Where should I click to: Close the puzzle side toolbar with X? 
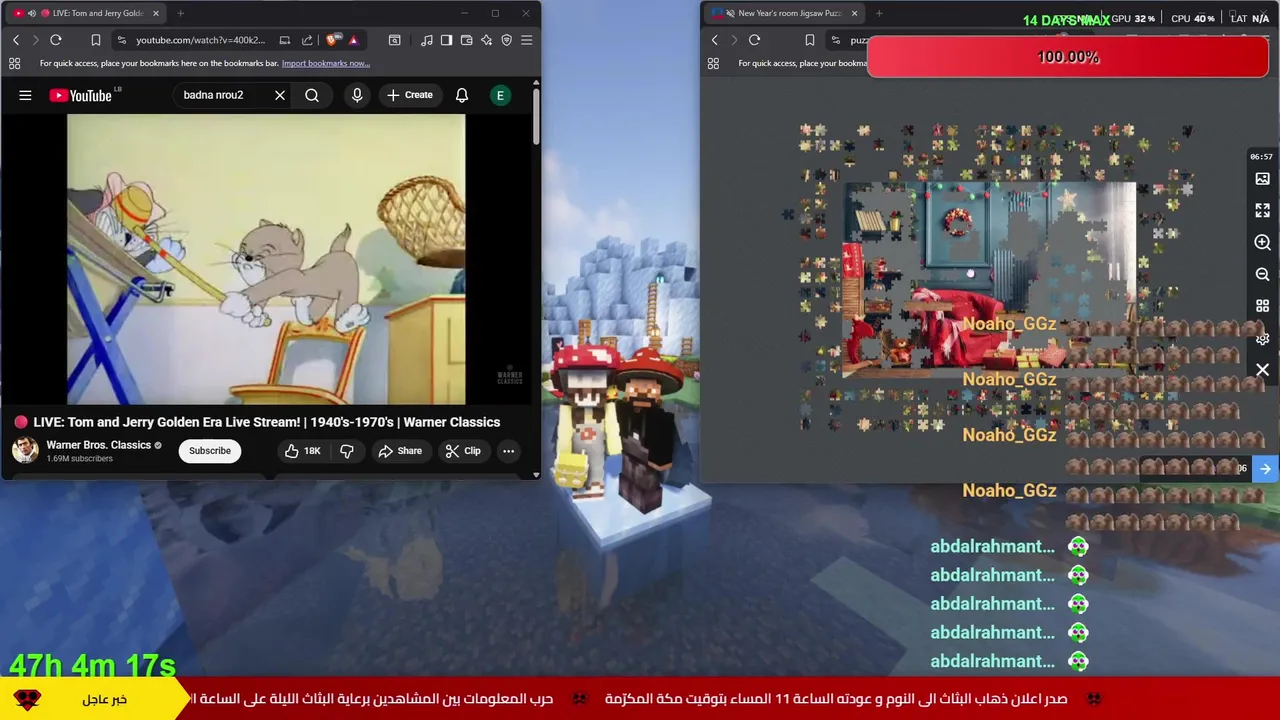pos(1262,370)
